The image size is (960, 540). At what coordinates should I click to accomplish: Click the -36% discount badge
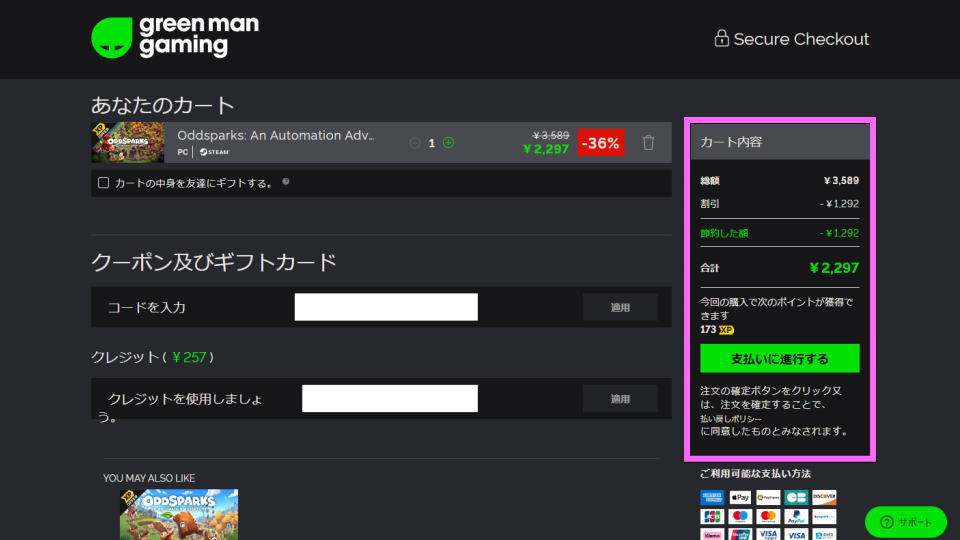click(x=601, y=143)
